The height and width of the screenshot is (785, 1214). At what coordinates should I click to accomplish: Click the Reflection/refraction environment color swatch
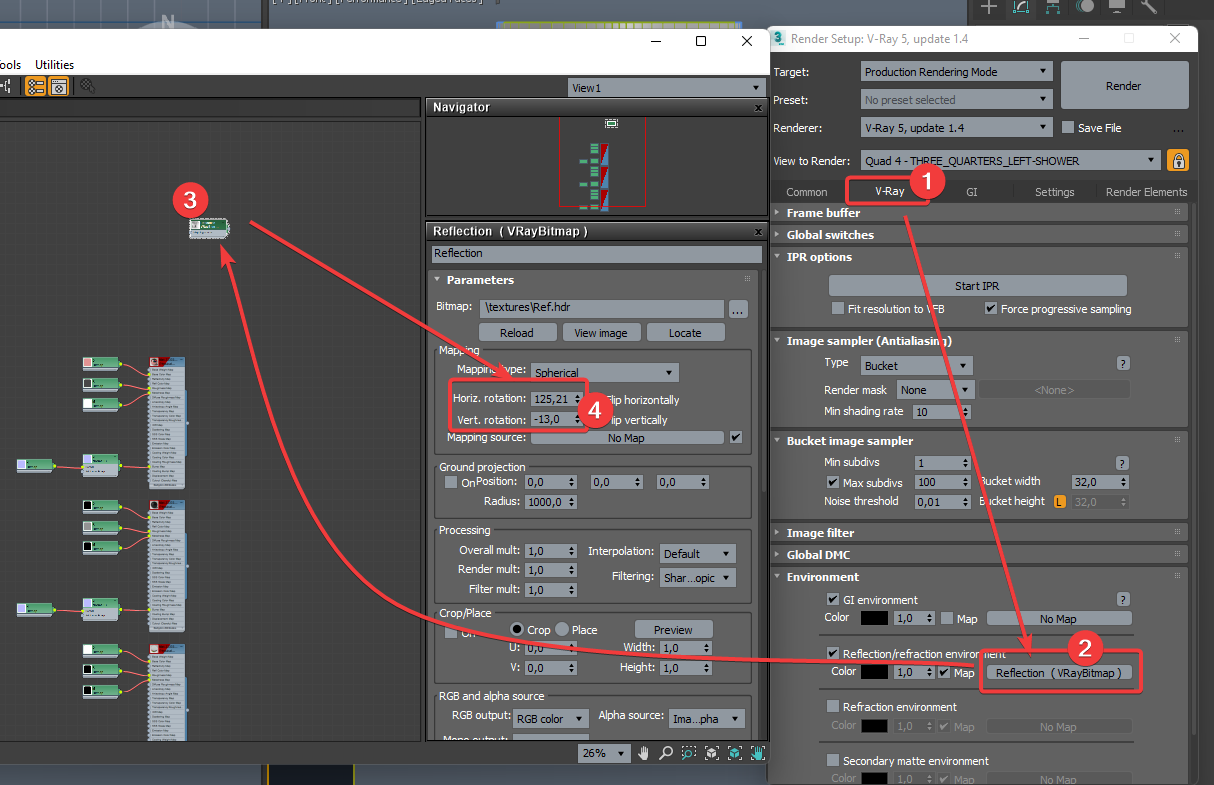click(x=873, y=673)
